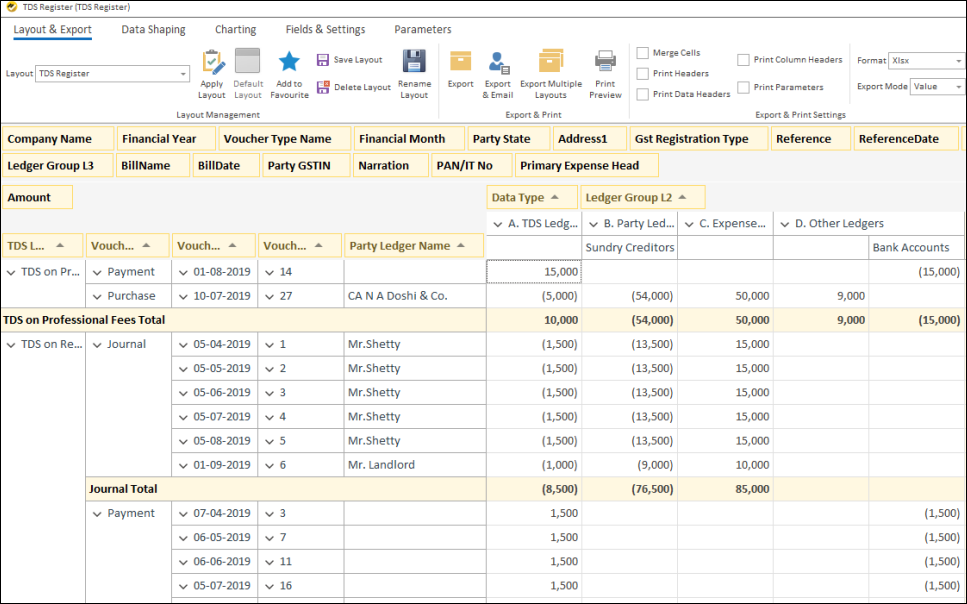The height and width of the screenshot is (604, 967).
Task: Open Print Preview
Action: pyautogui.click(x=605, y=62)
